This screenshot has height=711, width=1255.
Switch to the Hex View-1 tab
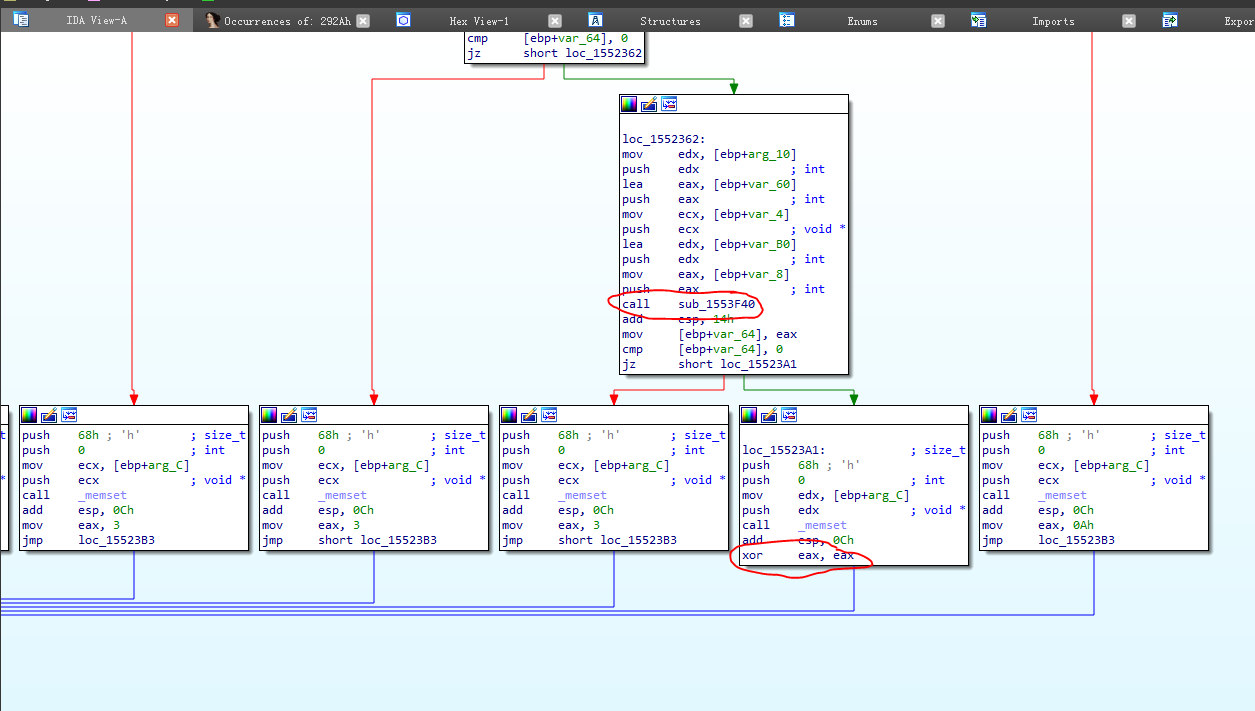(x=478, y=21)
